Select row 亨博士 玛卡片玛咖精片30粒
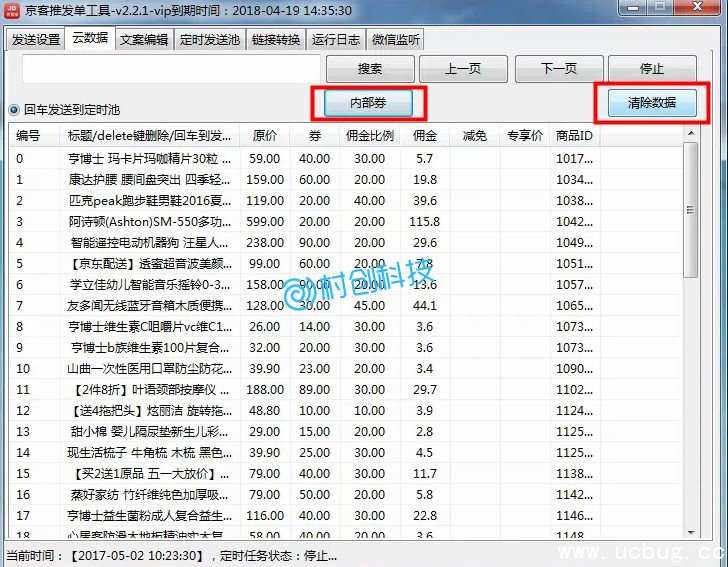The height and width of the screenshot is (567, 728). pyautogui.click(x=346, y=159)
